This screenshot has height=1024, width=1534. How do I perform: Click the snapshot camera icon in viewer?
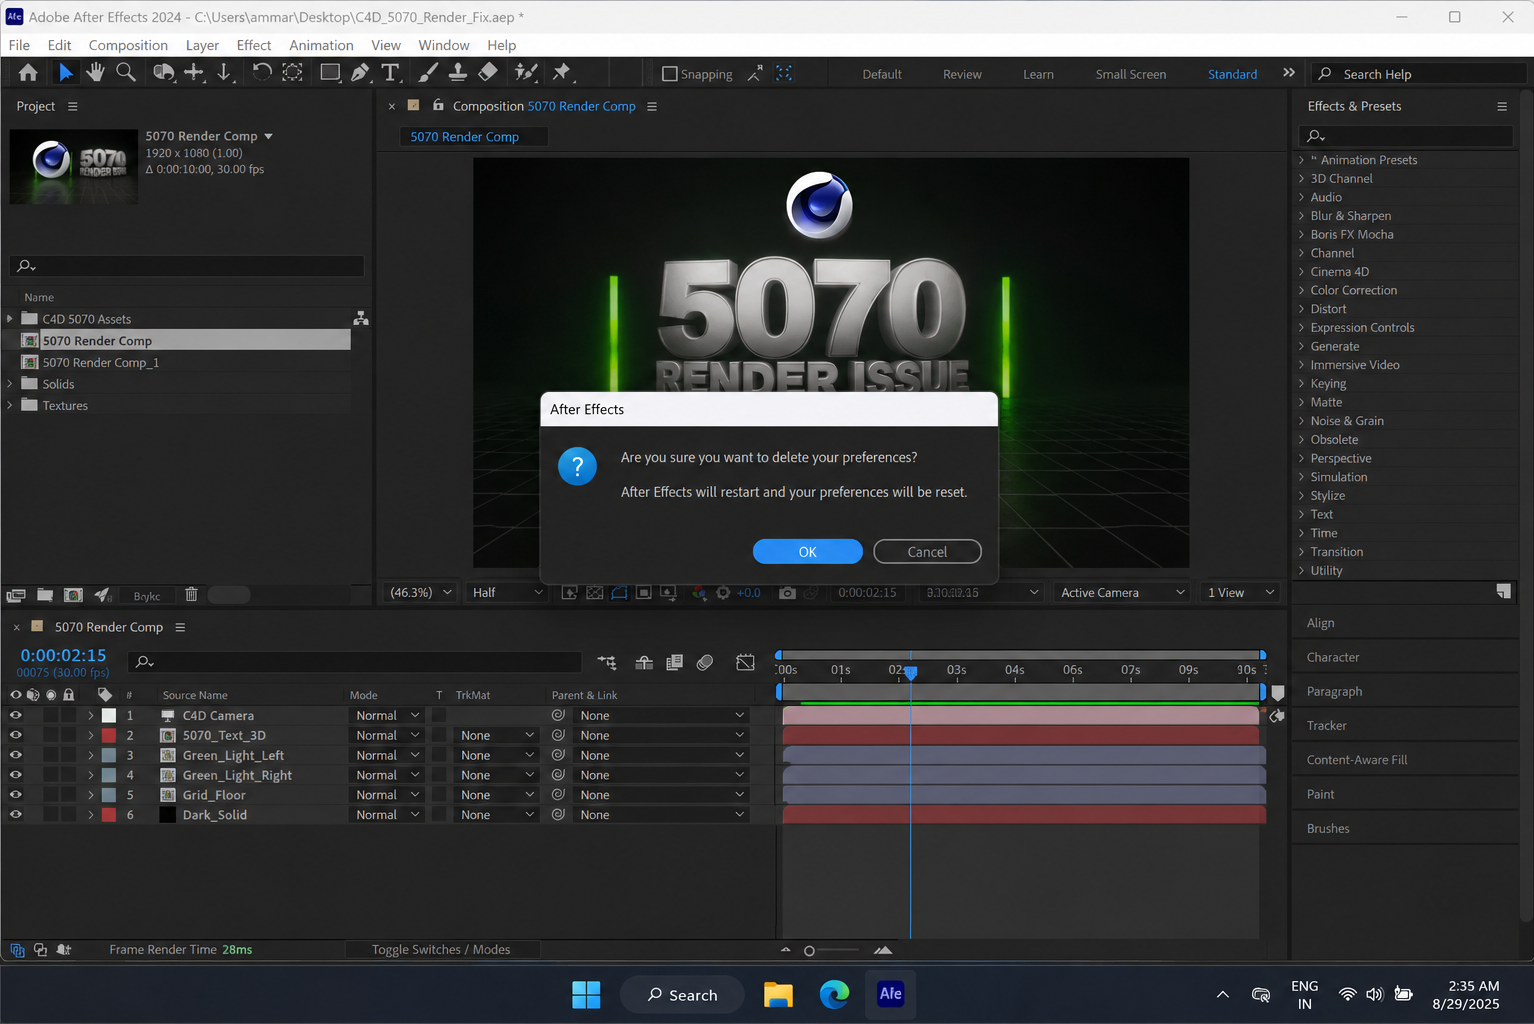[787, 593]
